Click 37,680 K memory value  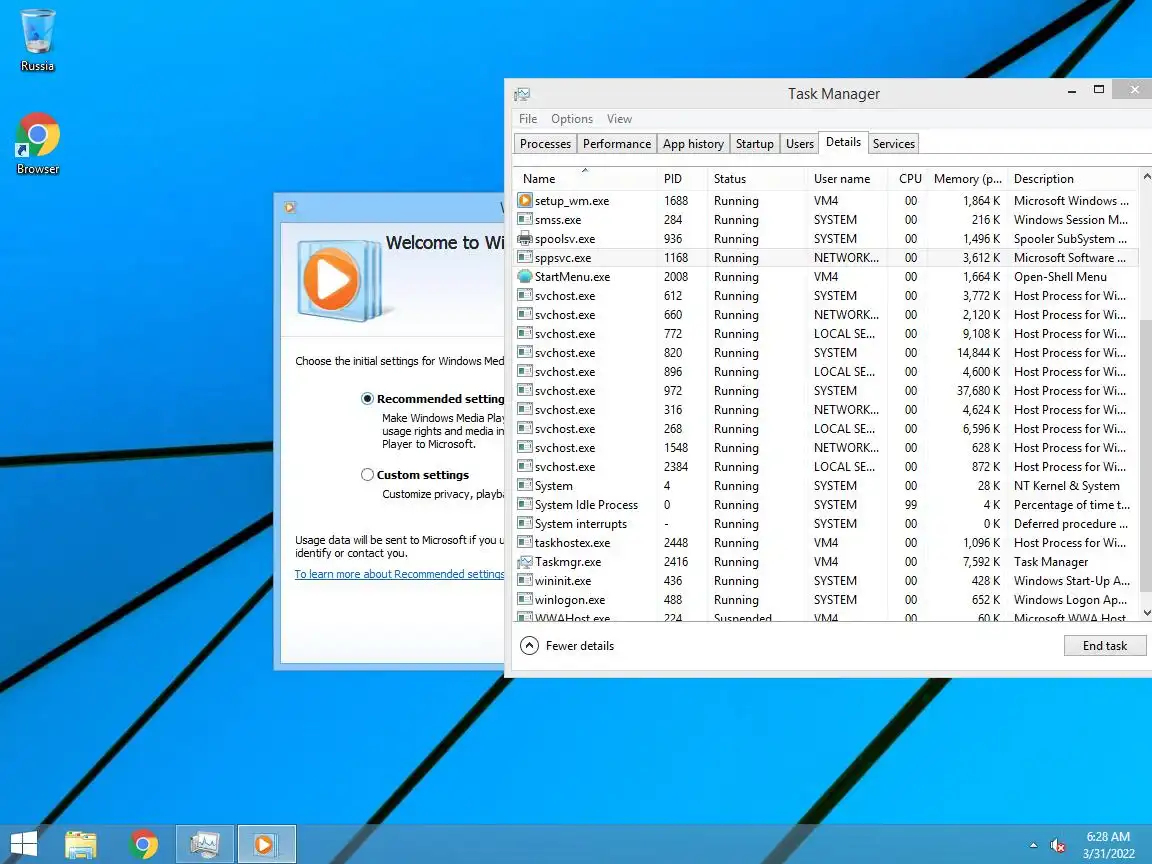click(x=978, y=390)
